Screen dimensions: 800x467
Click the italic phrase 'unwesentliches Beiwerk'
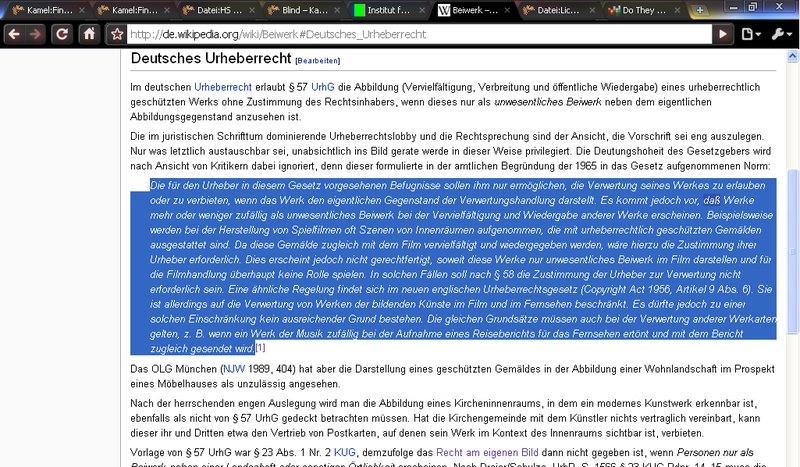point(548,102)
